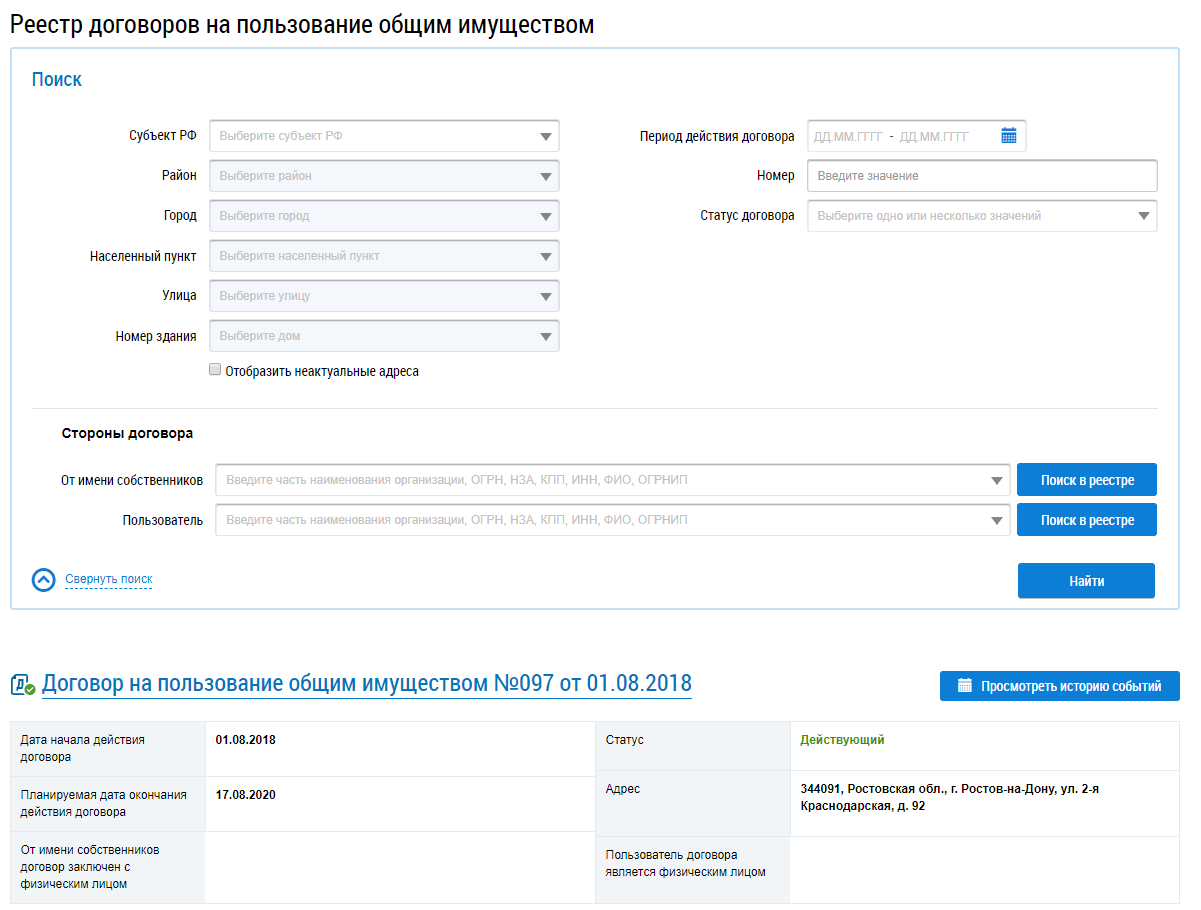Click the 'Найти' button
The image size is (1201, 910).
(x=1085, y=581)
